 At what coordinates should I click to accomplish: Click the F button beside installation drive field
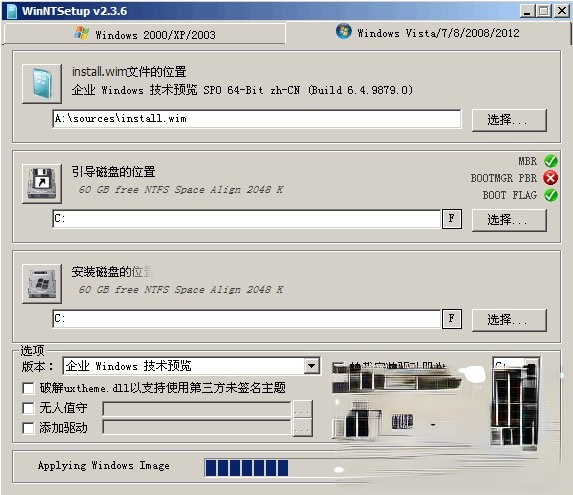[x=452, y=319]
